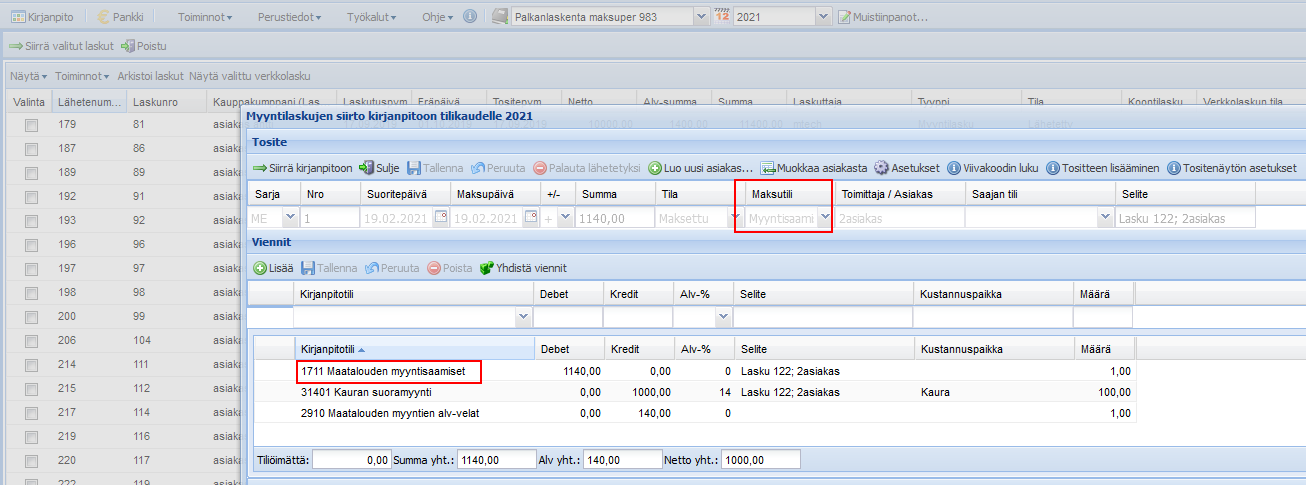
Task: Click Arkistoi laskut link
Action: [150, 76]
